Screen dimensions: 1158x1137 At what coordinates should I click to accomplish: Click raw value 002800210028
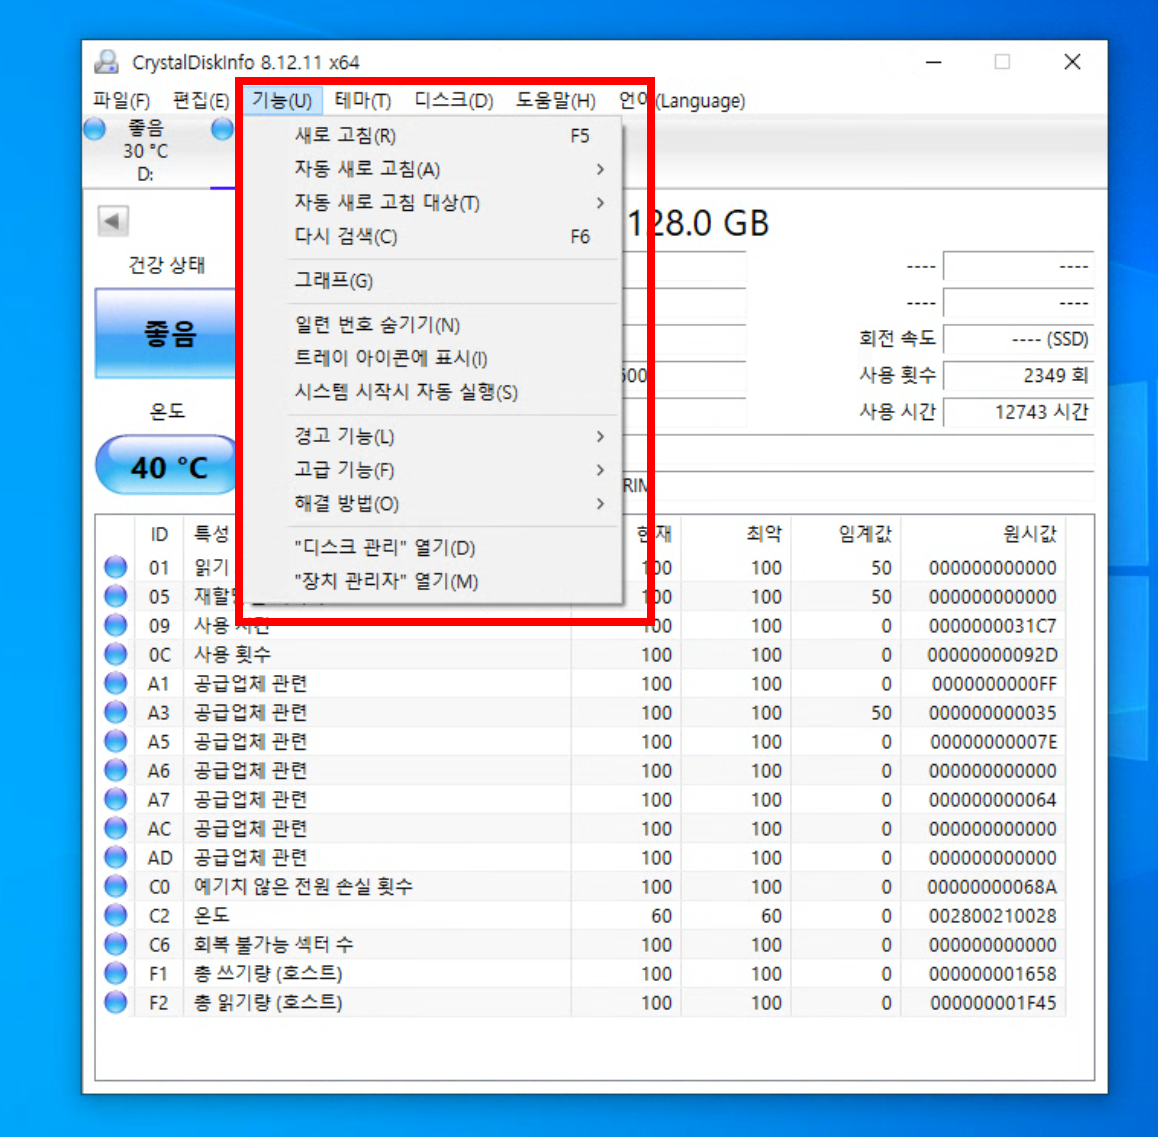click(x=993, y=916)
